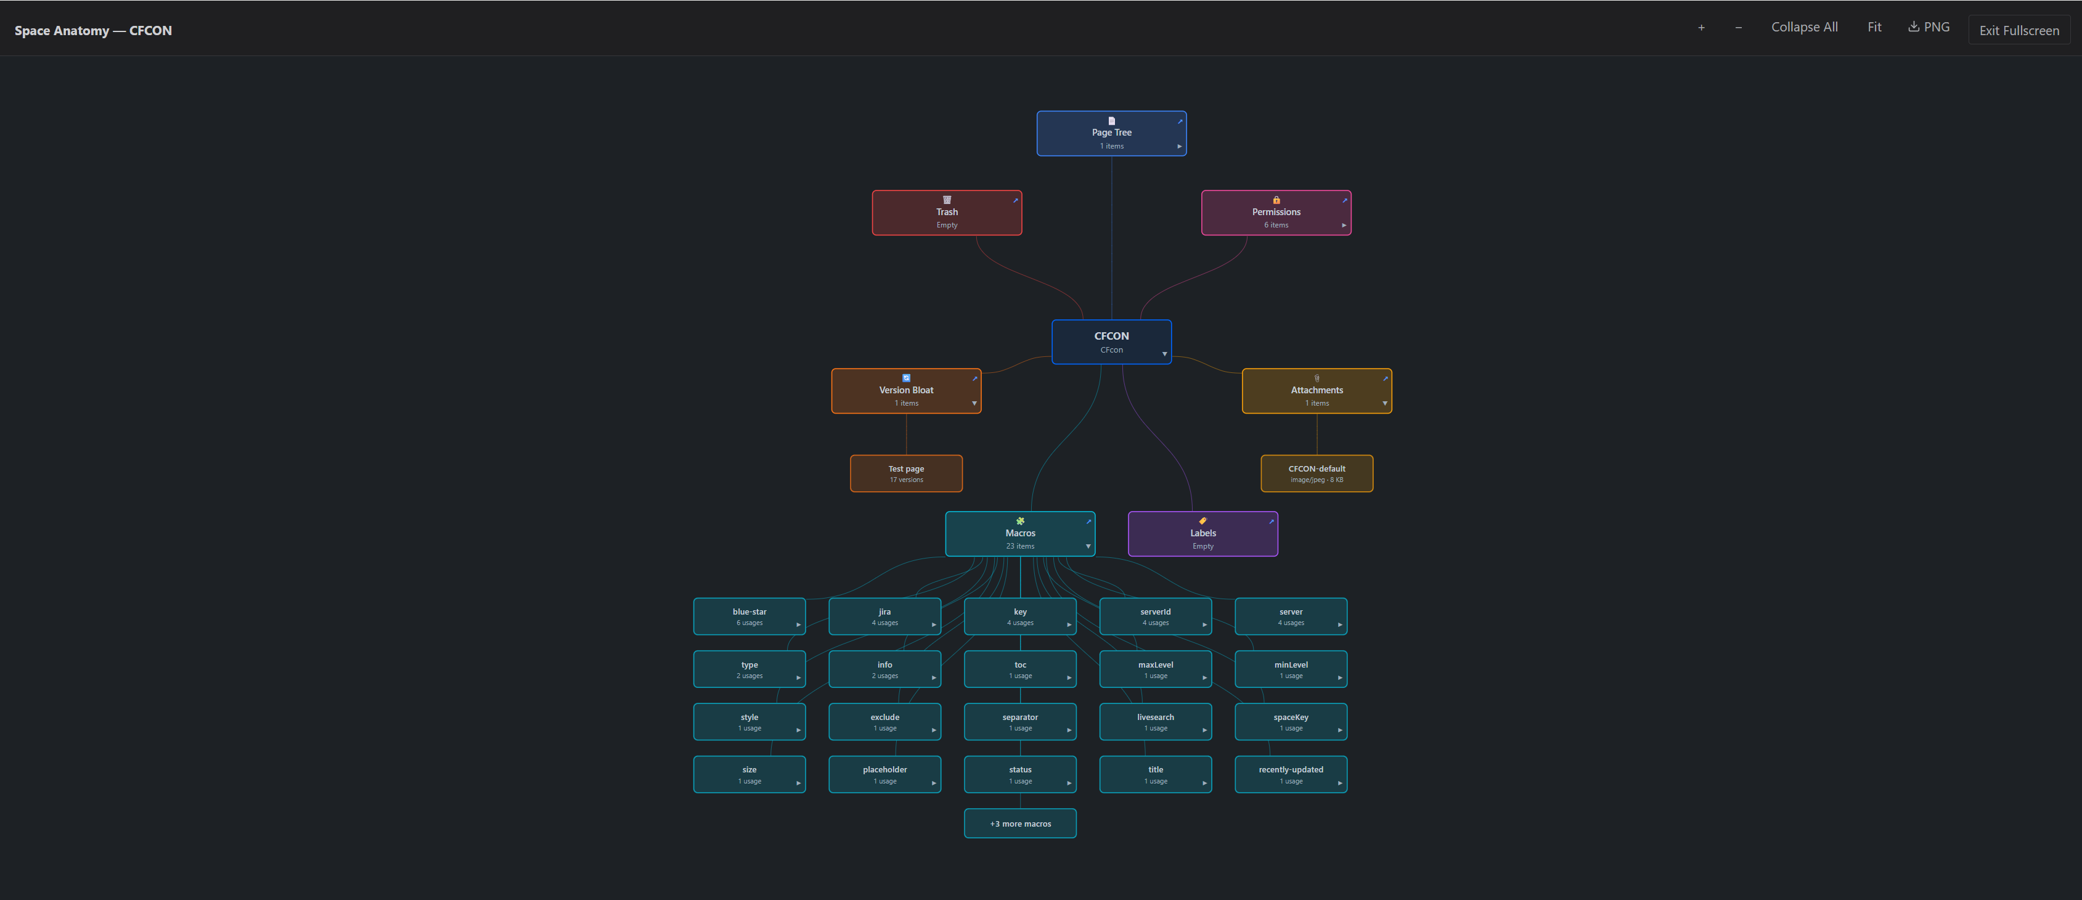This screenshot has height=900, width=2082.
Task: Click the puzzle piece icon on Macros node
Action: [x=1020, y=521]
